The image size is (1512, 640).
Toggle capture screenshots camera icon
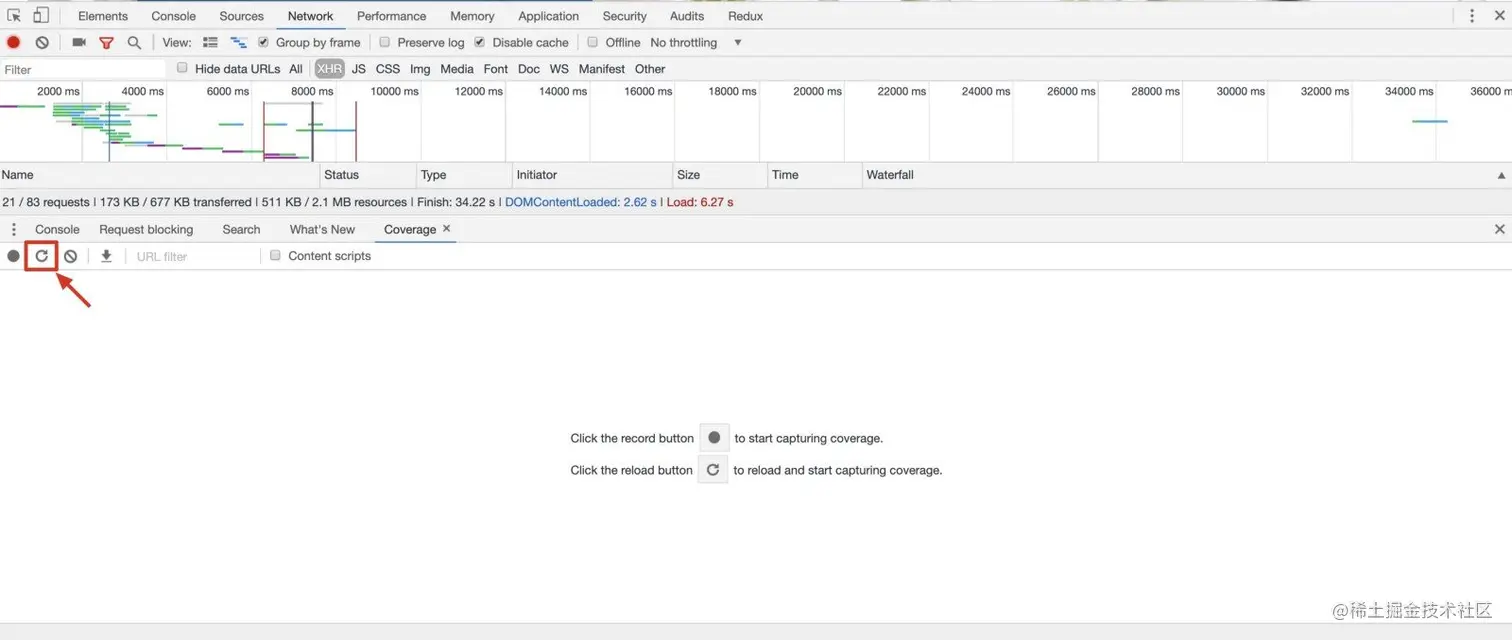(79, 42)
